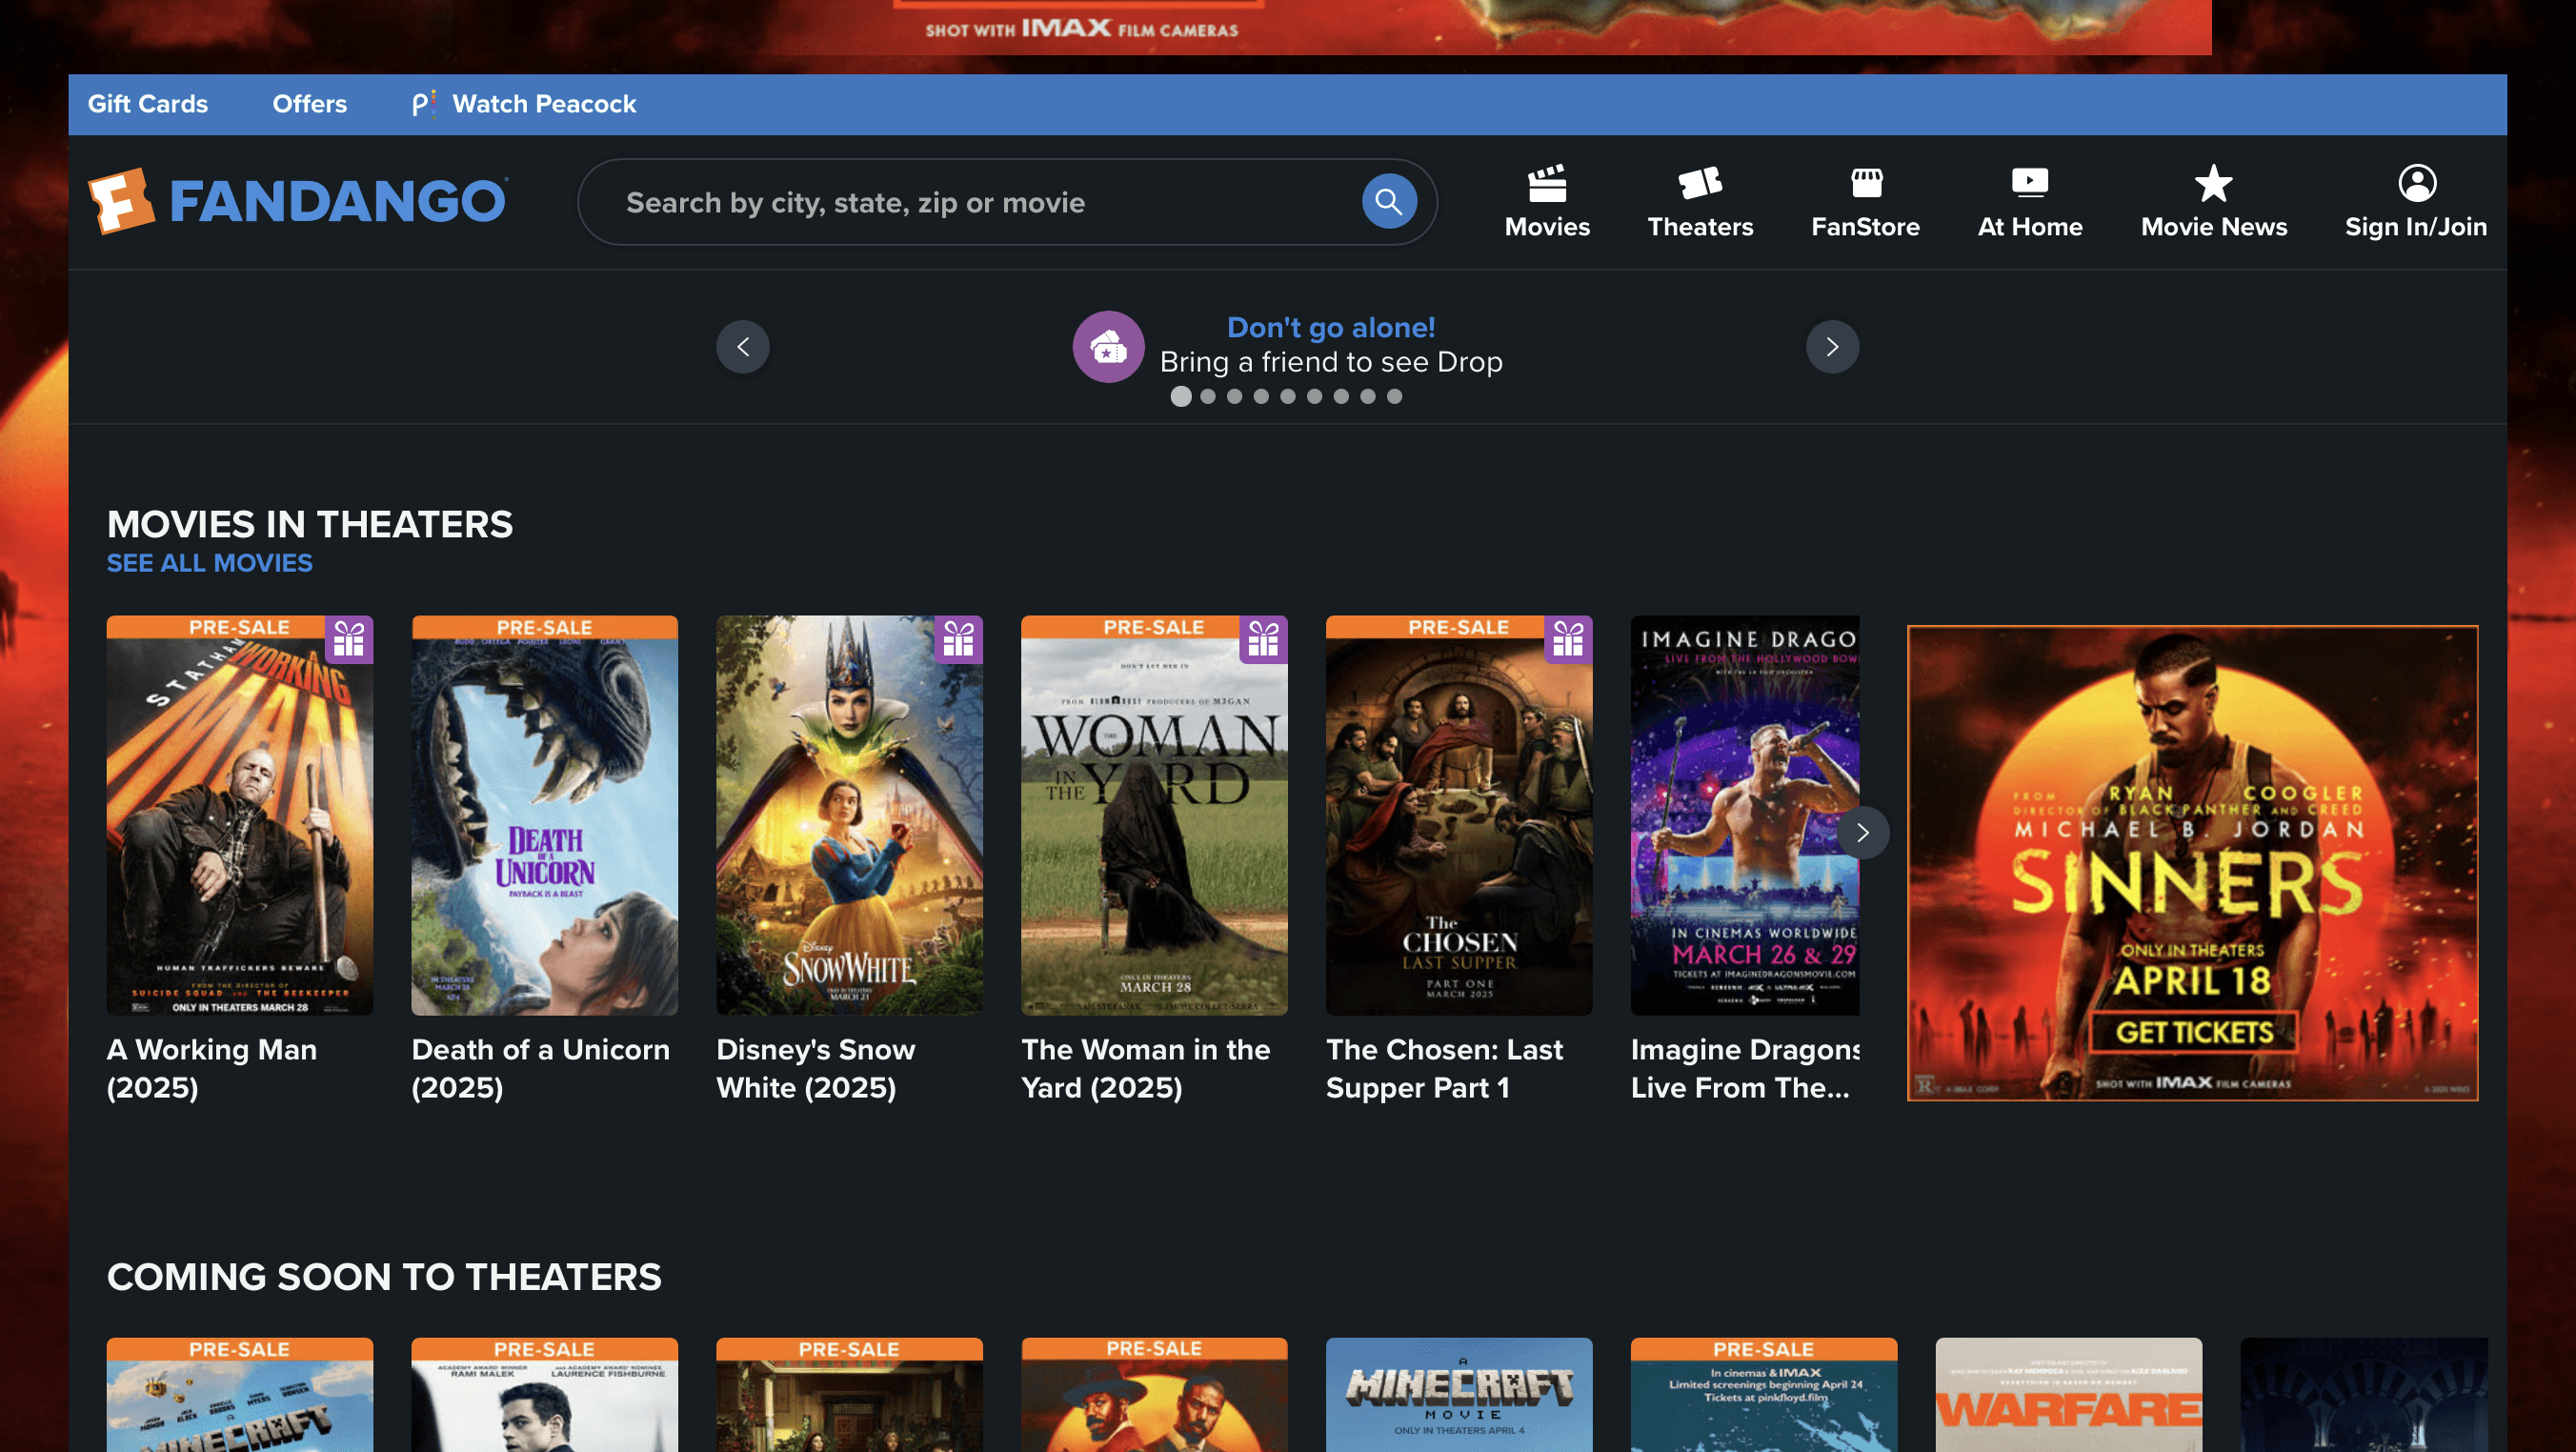Go to the previous promo banner
The image size is (2576, 1452).
tap(742, 347)
